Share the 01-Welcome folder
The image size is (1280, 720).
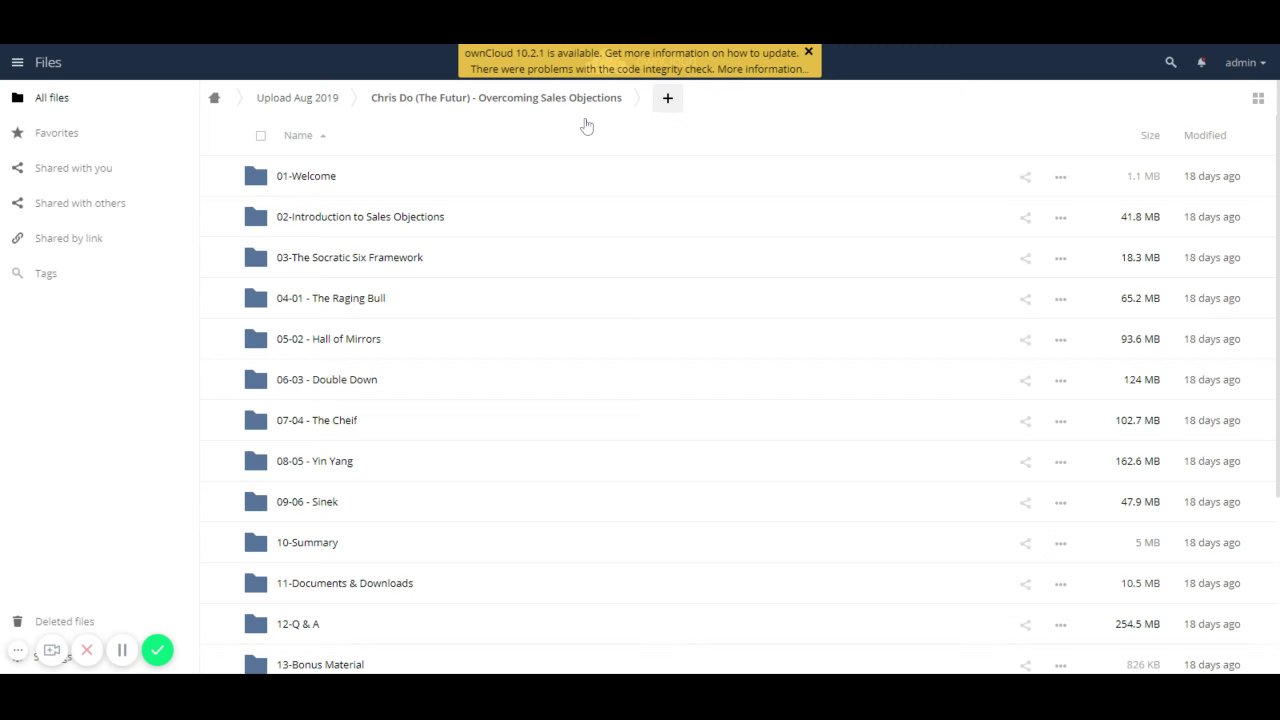[1025, 177]
